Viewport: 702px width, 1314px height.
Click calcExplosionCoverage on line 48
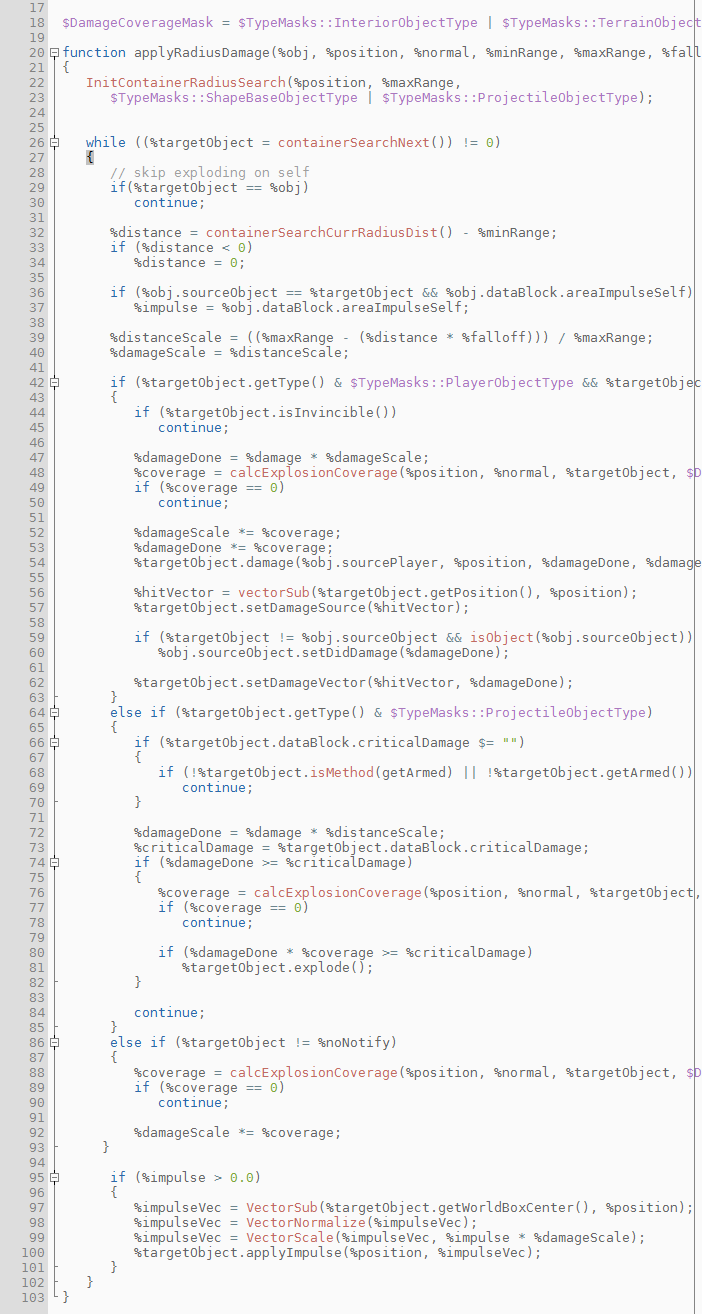314,472
